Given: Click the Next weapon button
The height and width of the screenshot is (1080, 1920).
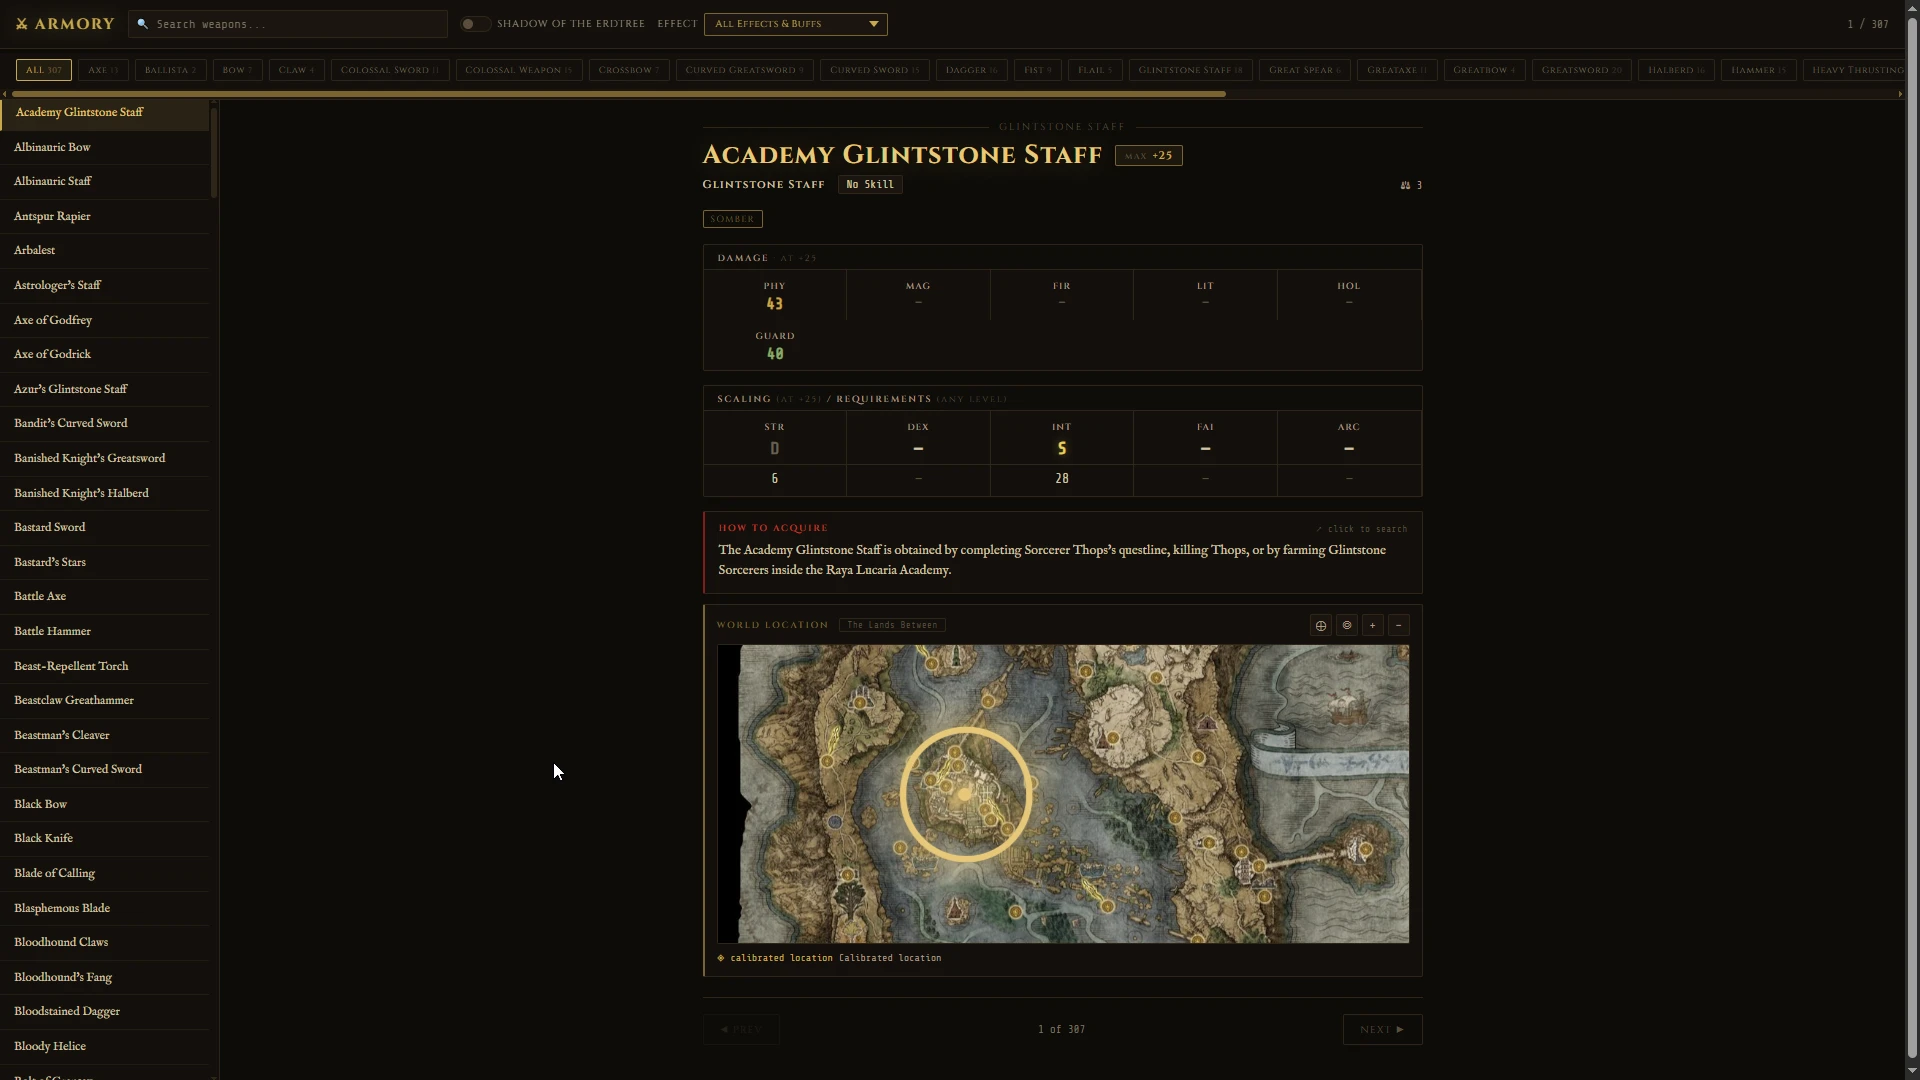Looking at the screenshot, I should click(1382, 1030).
